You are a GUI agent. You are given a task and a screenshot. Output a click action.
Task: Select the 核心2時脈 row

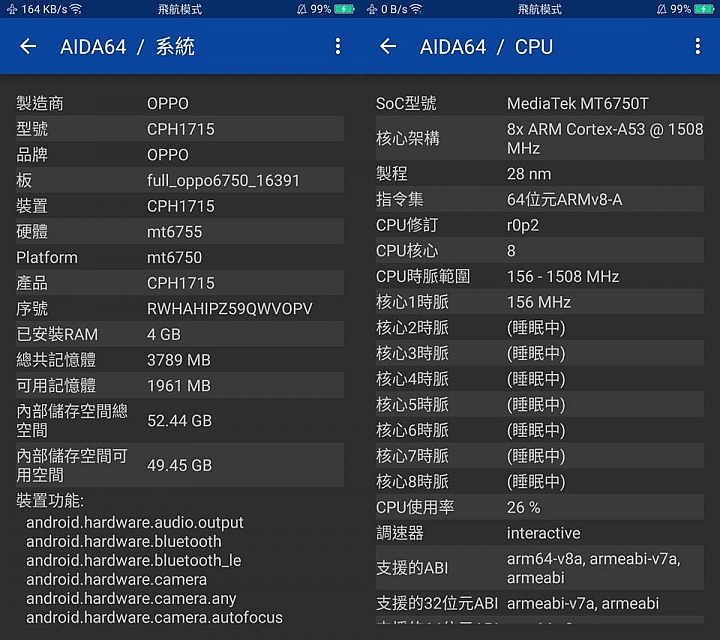[540, 328]
